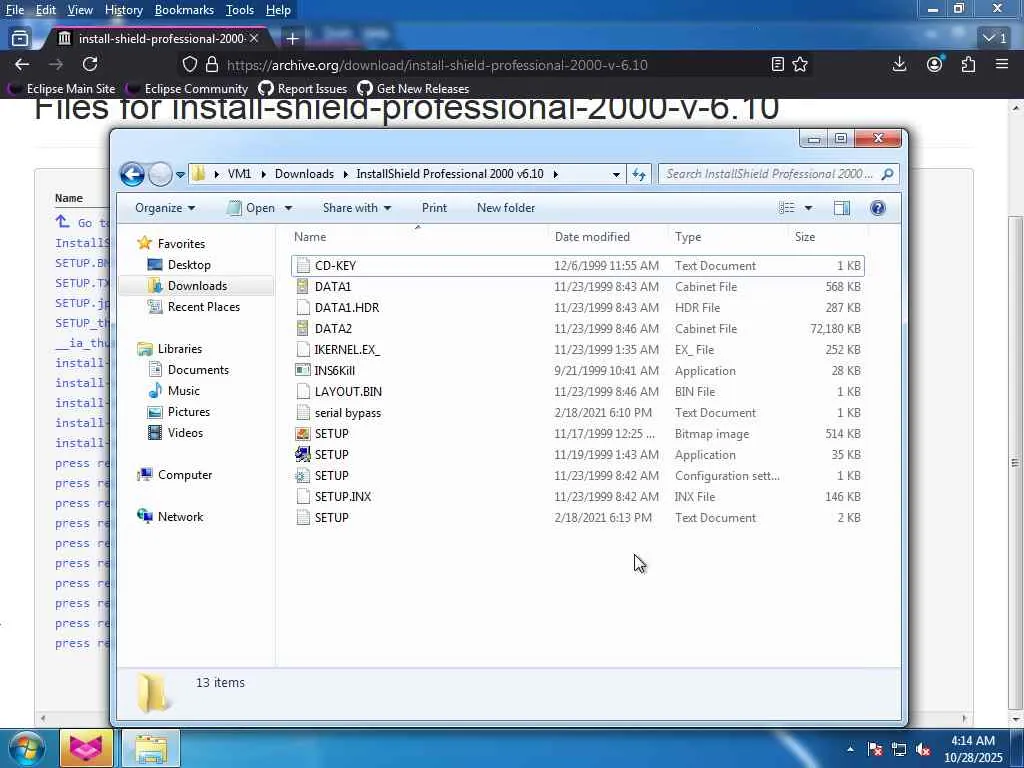Expand the arrow after InstallShield Professional 2000 v6.10 breadcrumb
1024x768 pixels.
click(555, 174)
